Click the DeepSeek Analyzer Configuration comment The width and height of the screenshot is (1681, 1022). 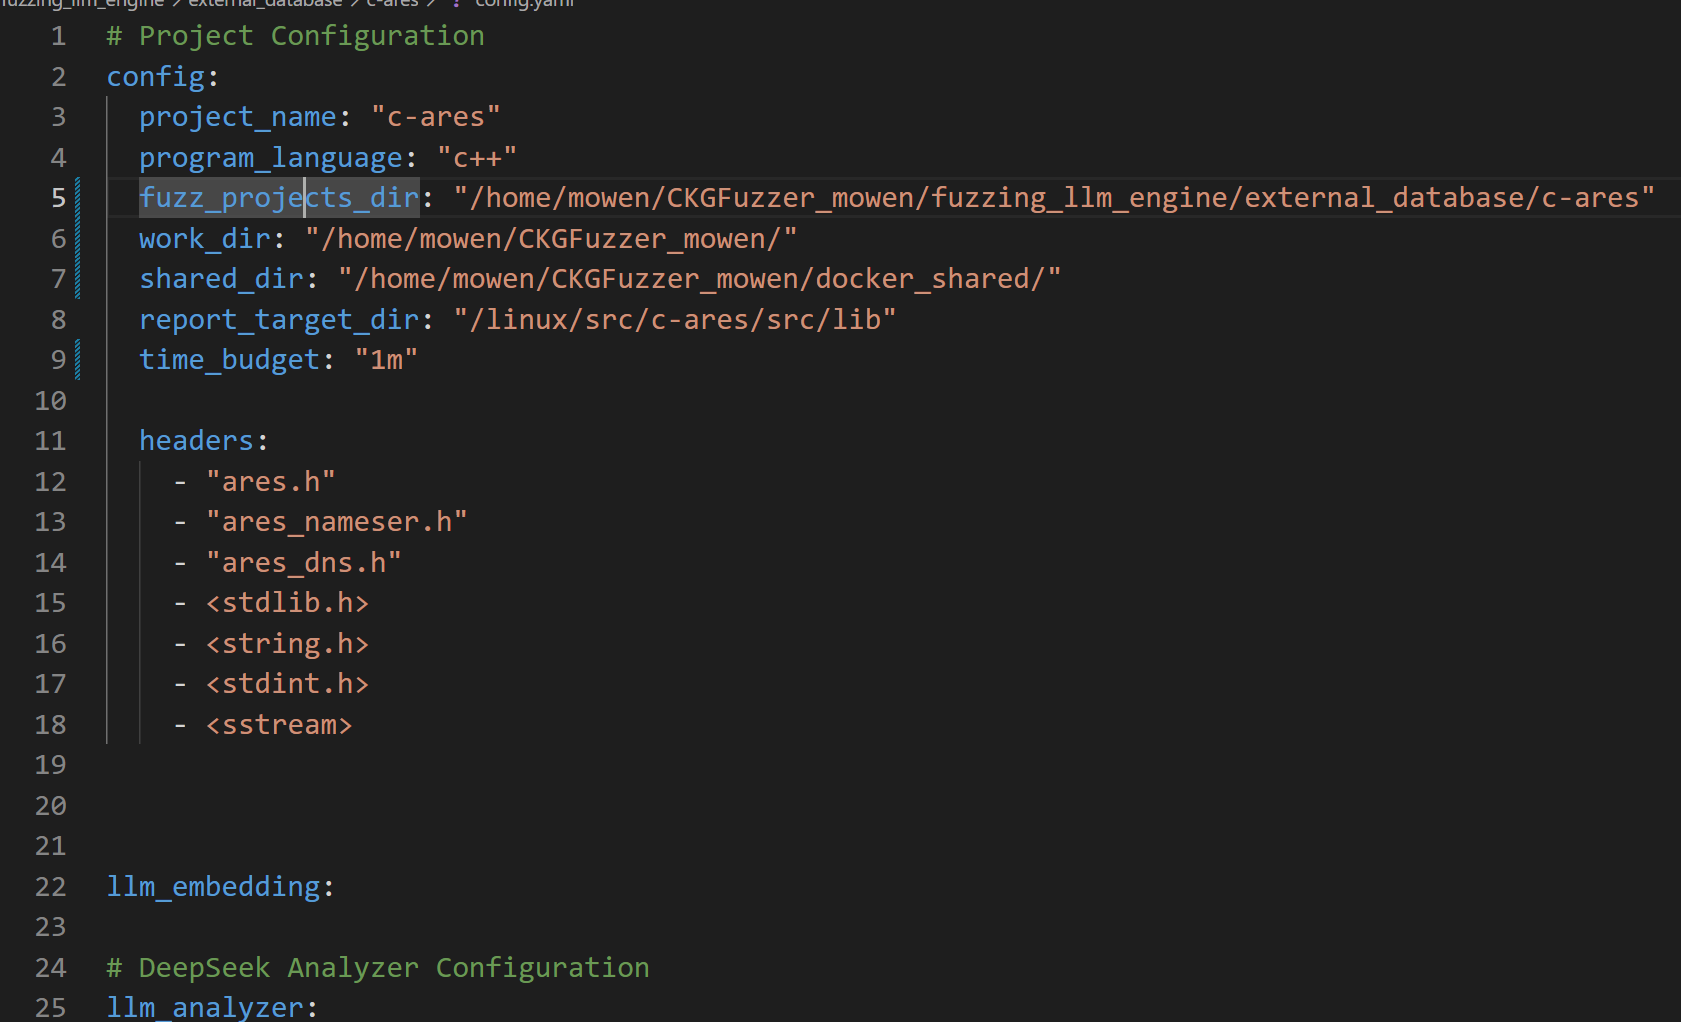378,968
